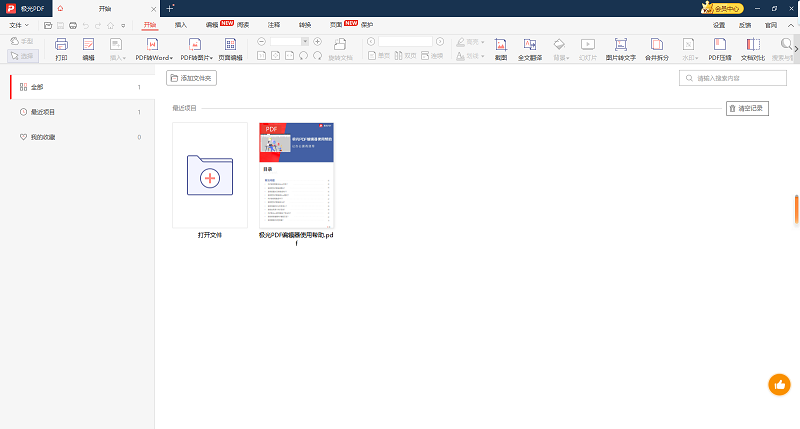The image size is (800, 429).
Task: Switch to the Annotate (注释) ribbon tab
Action: tap(274, 24)
